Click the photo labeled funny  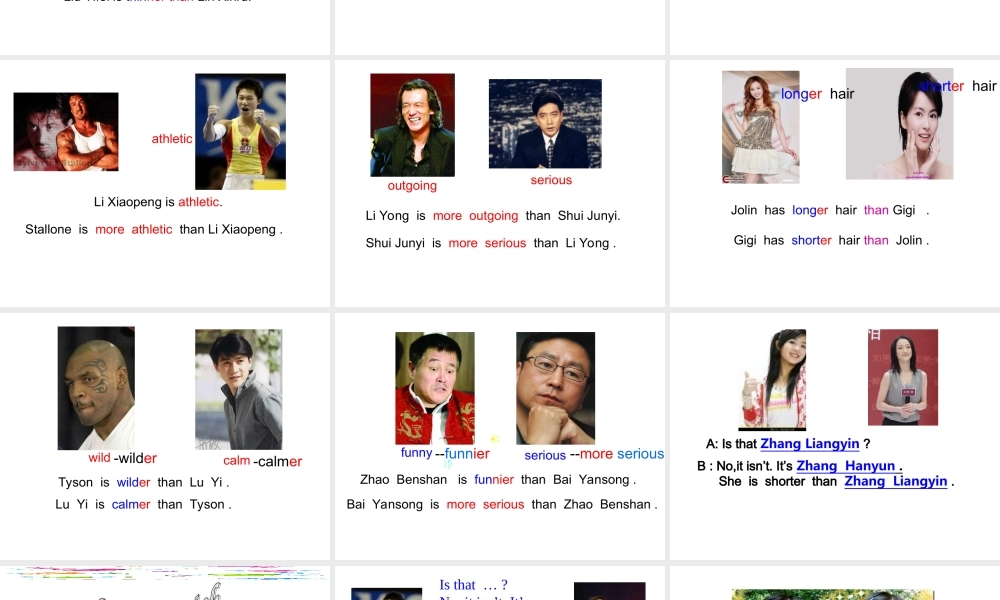click(x=435, y=388)
